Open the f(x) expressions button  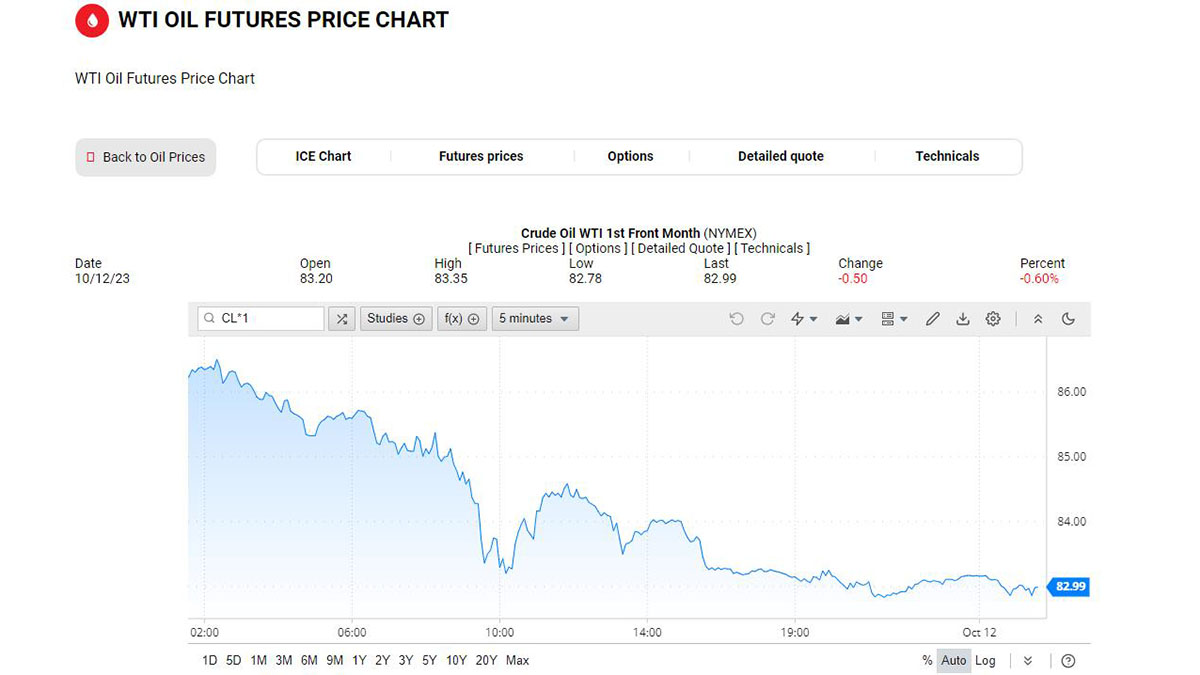pyautogui.click(x=462, y=319)
